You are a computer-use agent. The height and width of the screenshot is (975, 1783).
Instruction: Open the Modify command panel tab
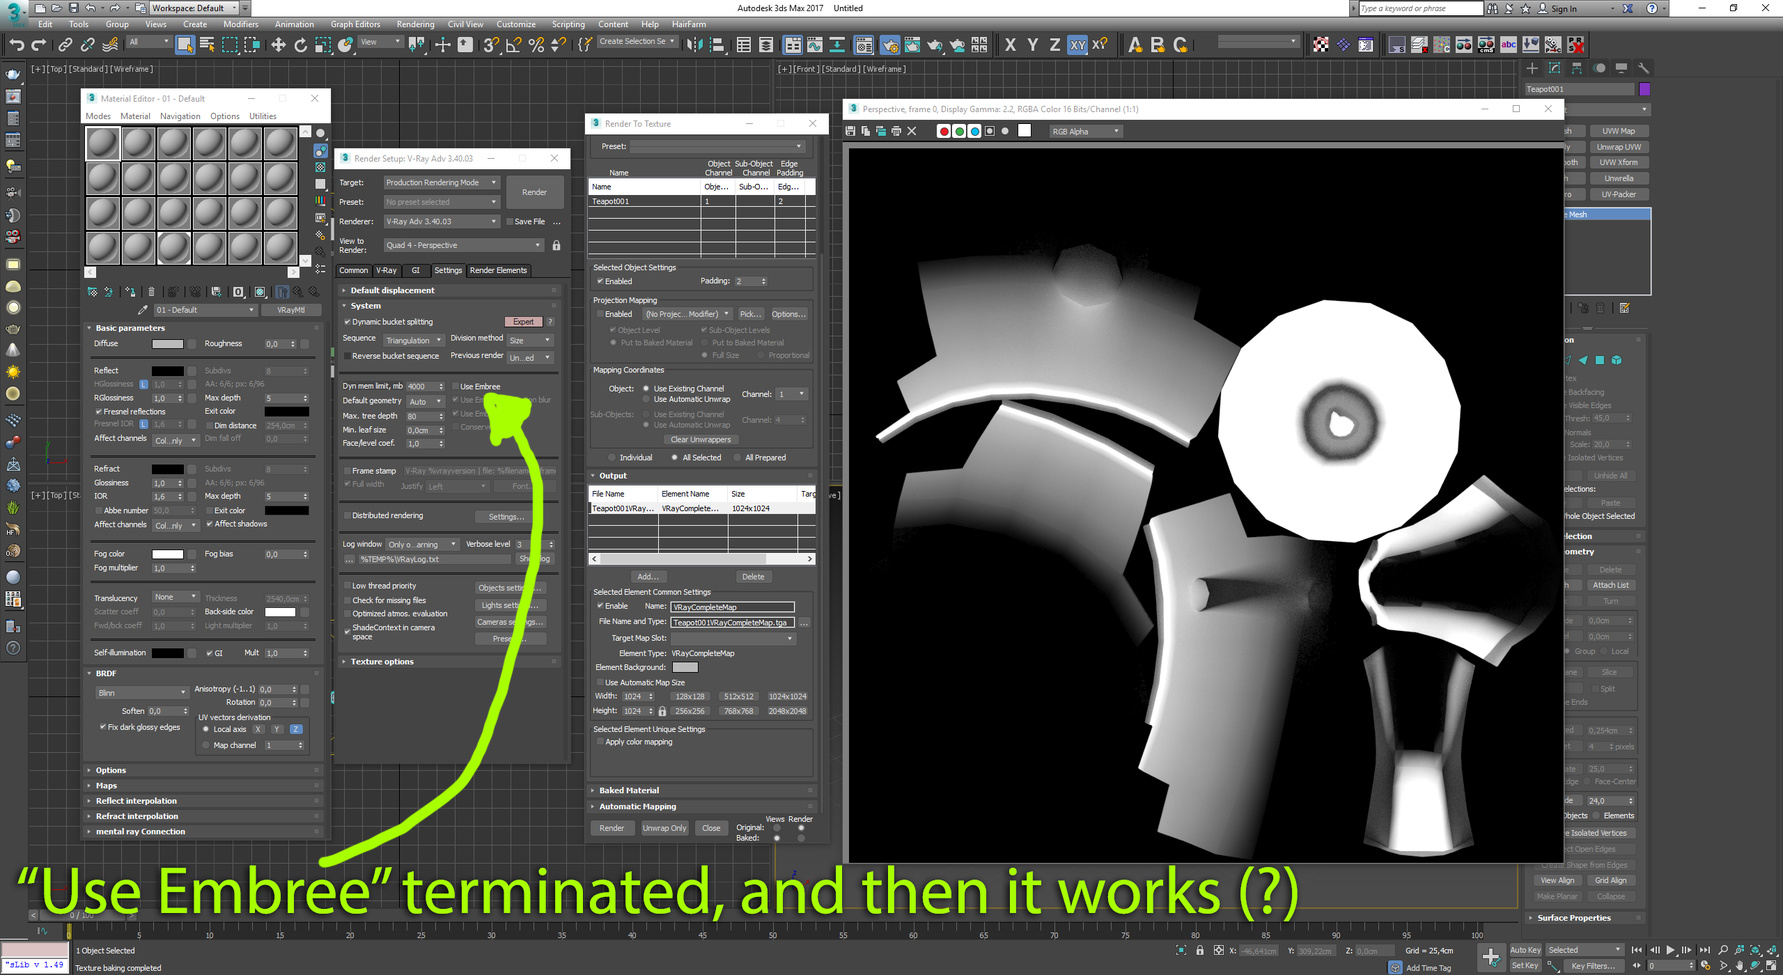1554,68
